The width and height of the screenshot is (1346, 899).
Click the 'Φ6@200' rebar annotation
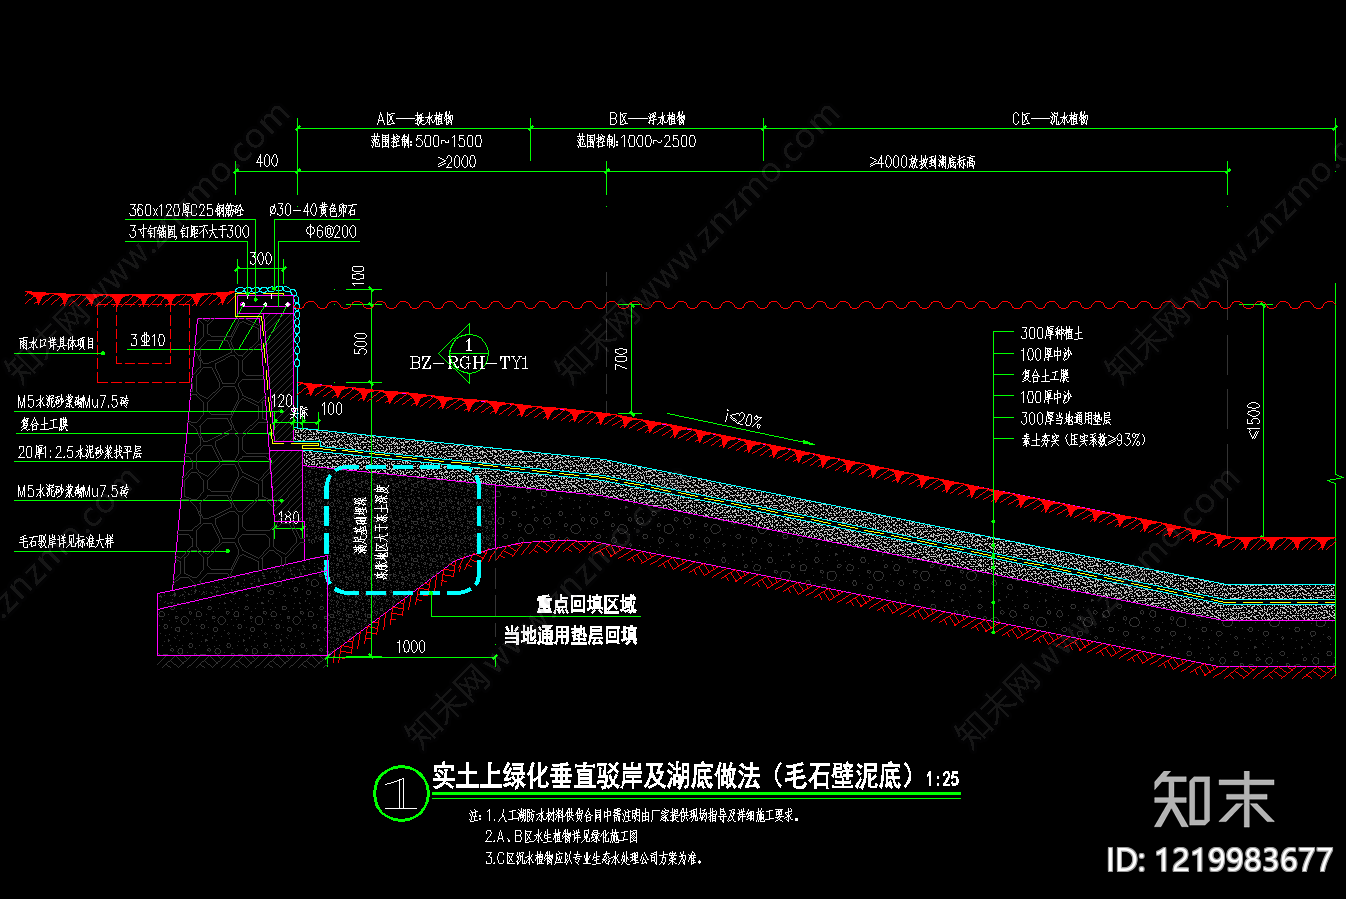[x=331, y=232]
